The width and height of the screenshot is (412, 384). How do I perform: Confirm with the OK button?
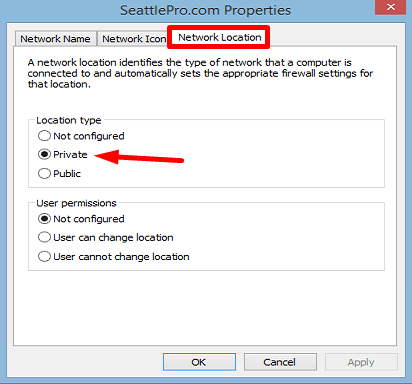click(199, 362)
